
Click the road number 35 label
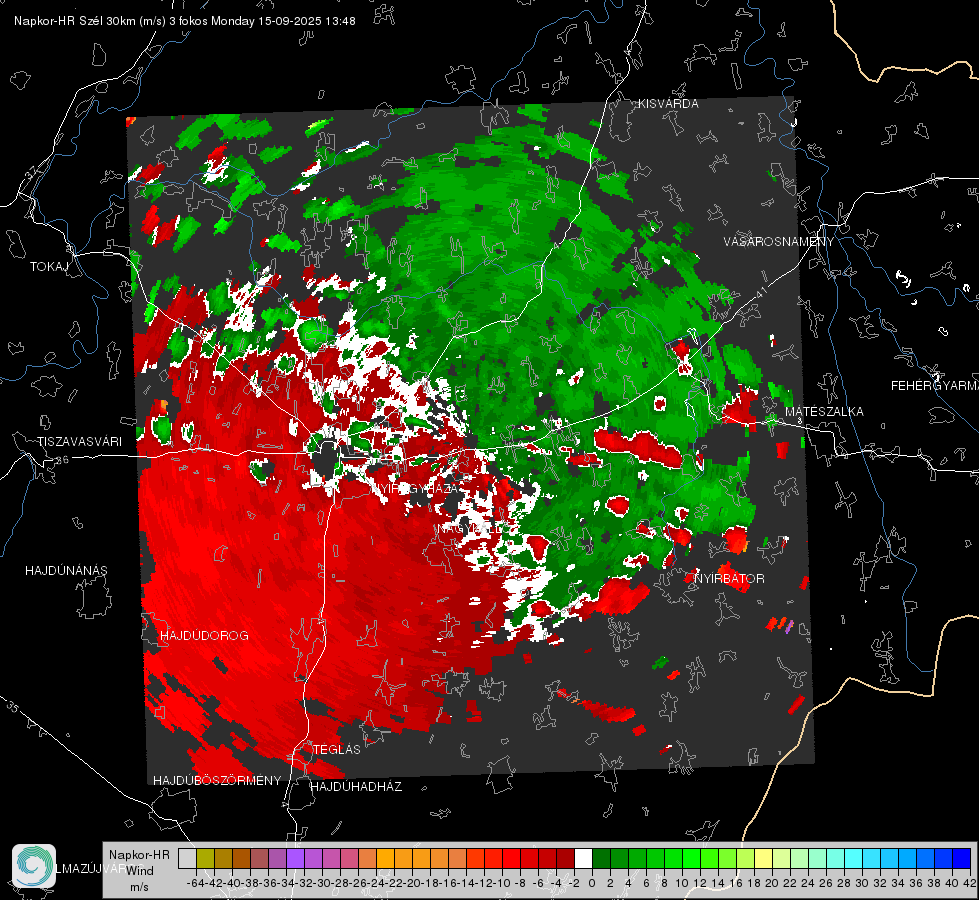(x=13, y=708)
